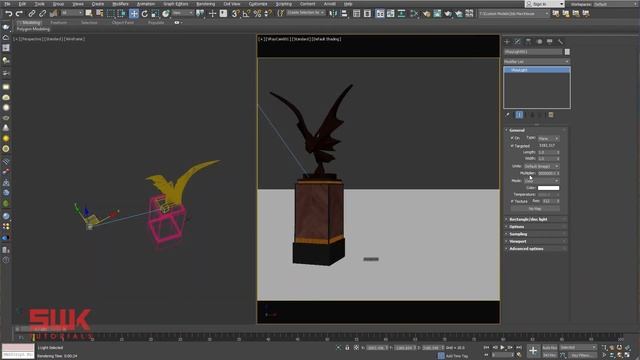Open the Create panel plus icon

tap(507, 42)
